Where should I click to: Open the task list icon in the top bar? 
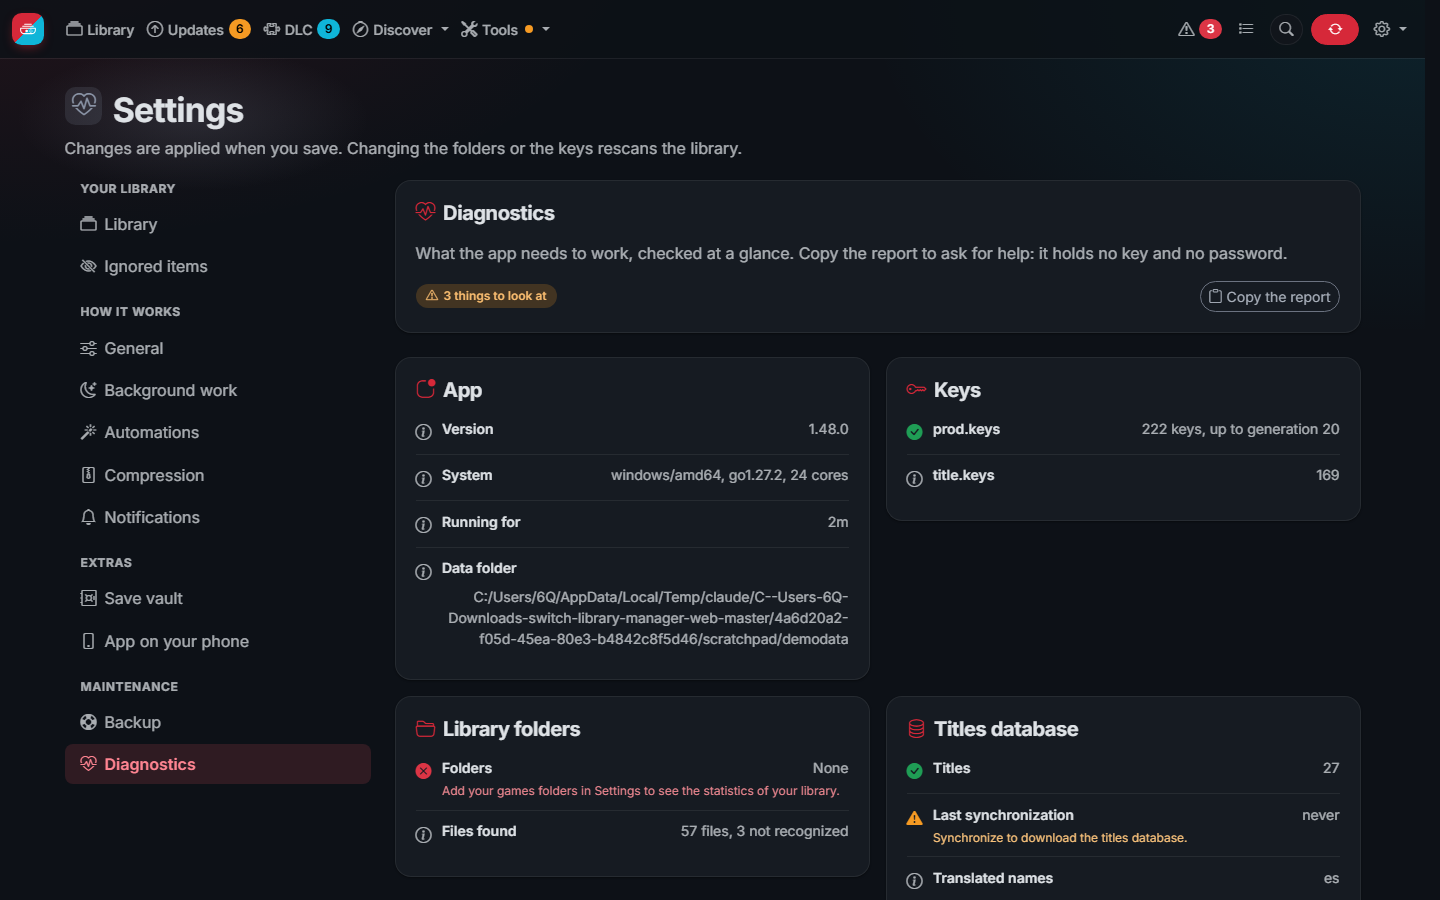coord(1246,29)
